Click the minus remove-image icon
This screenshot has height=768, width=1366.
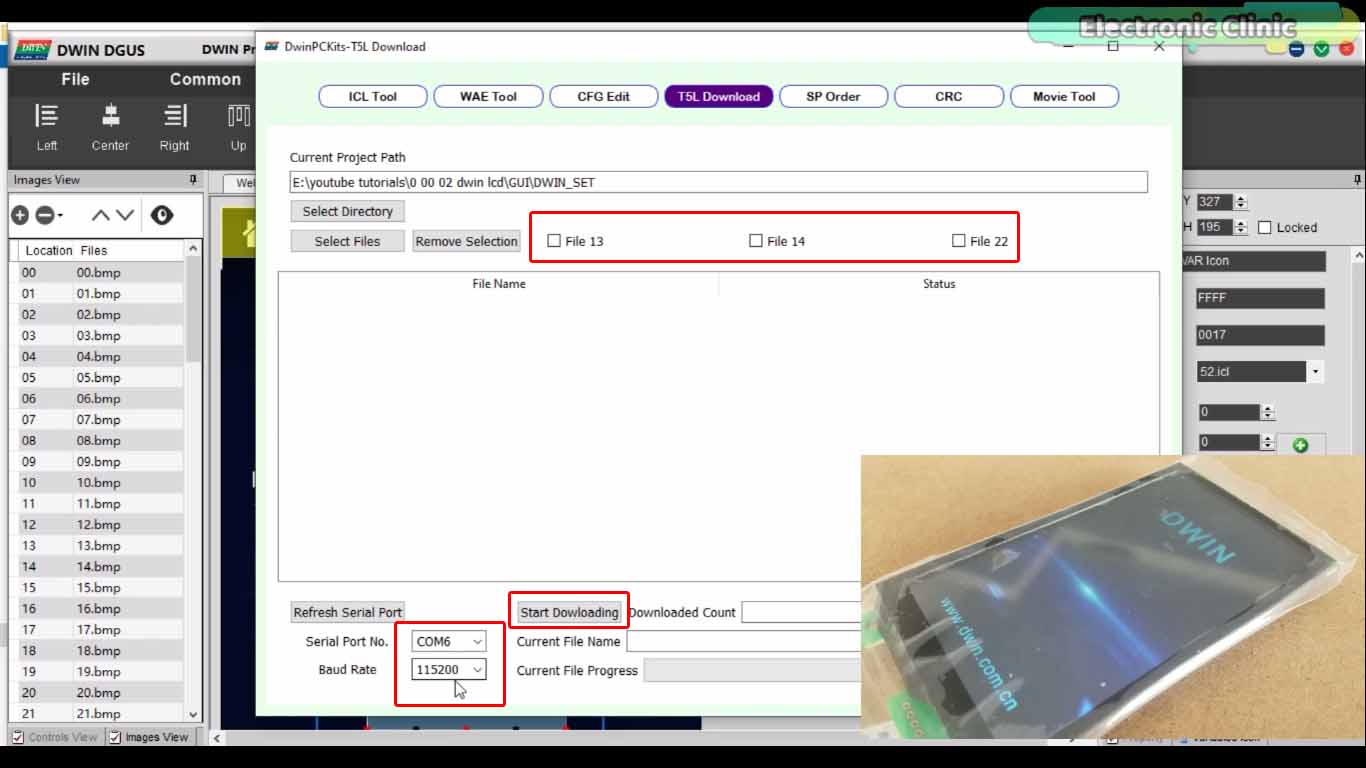[44, 215]
